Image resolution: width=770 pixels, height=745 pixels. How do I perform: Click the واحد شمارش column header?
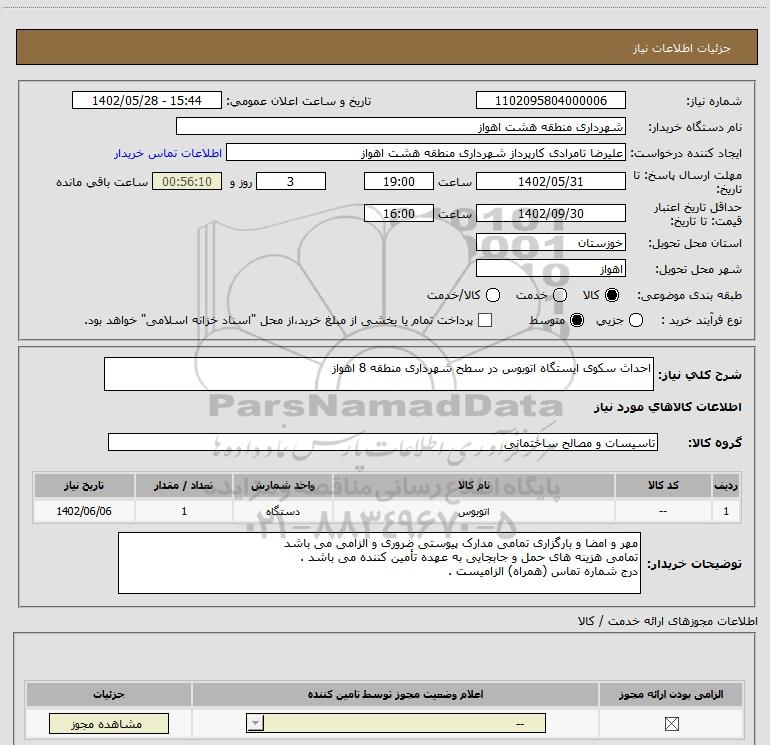283,485
